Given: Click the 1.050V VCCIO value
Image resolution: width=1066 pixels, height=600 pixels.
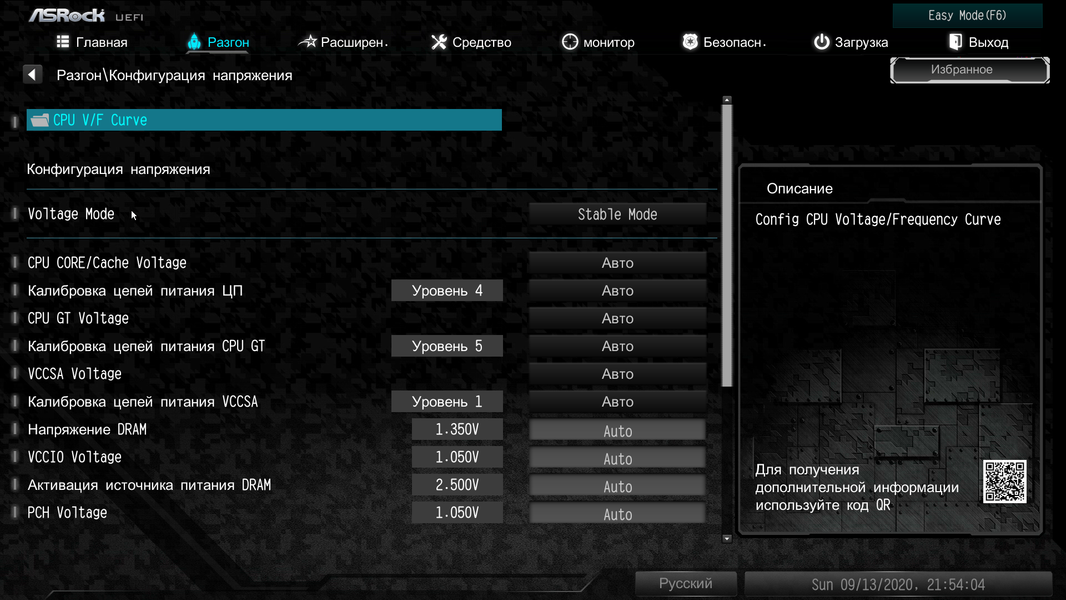Looking at the screenshot, I should 457,457.
